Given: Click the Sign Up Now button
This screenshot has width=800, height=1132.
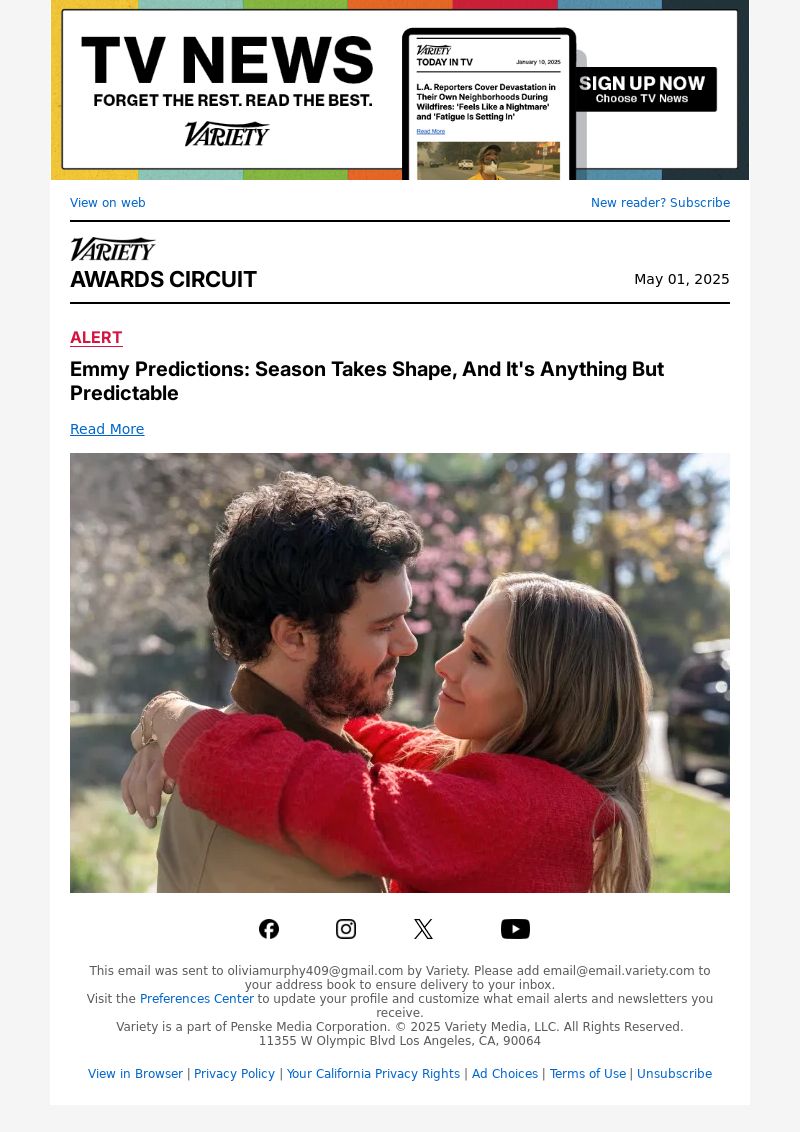Looking at the screenshot, I should coord(642,90).
